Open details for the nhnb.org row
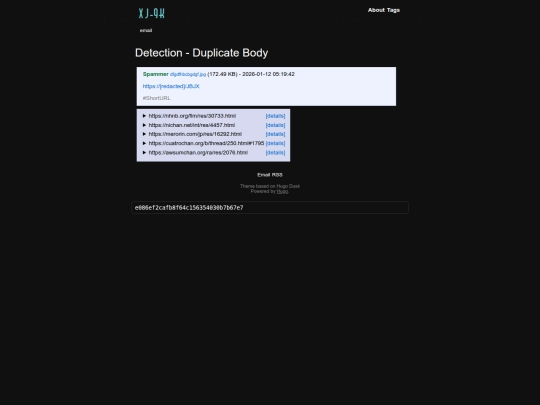 [x=275, y=116]
